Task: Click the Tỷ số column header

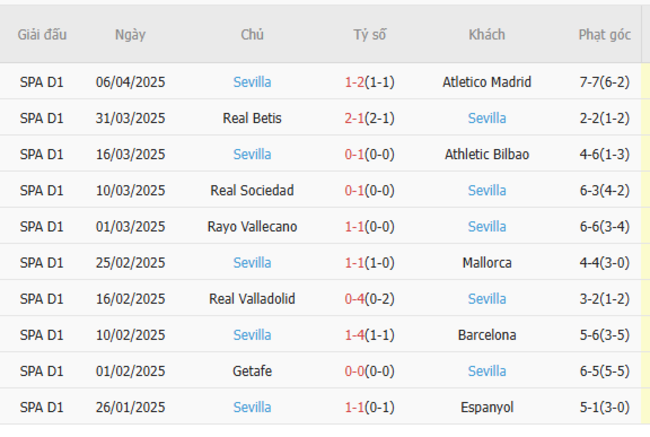Action: (x=369, y=34)
